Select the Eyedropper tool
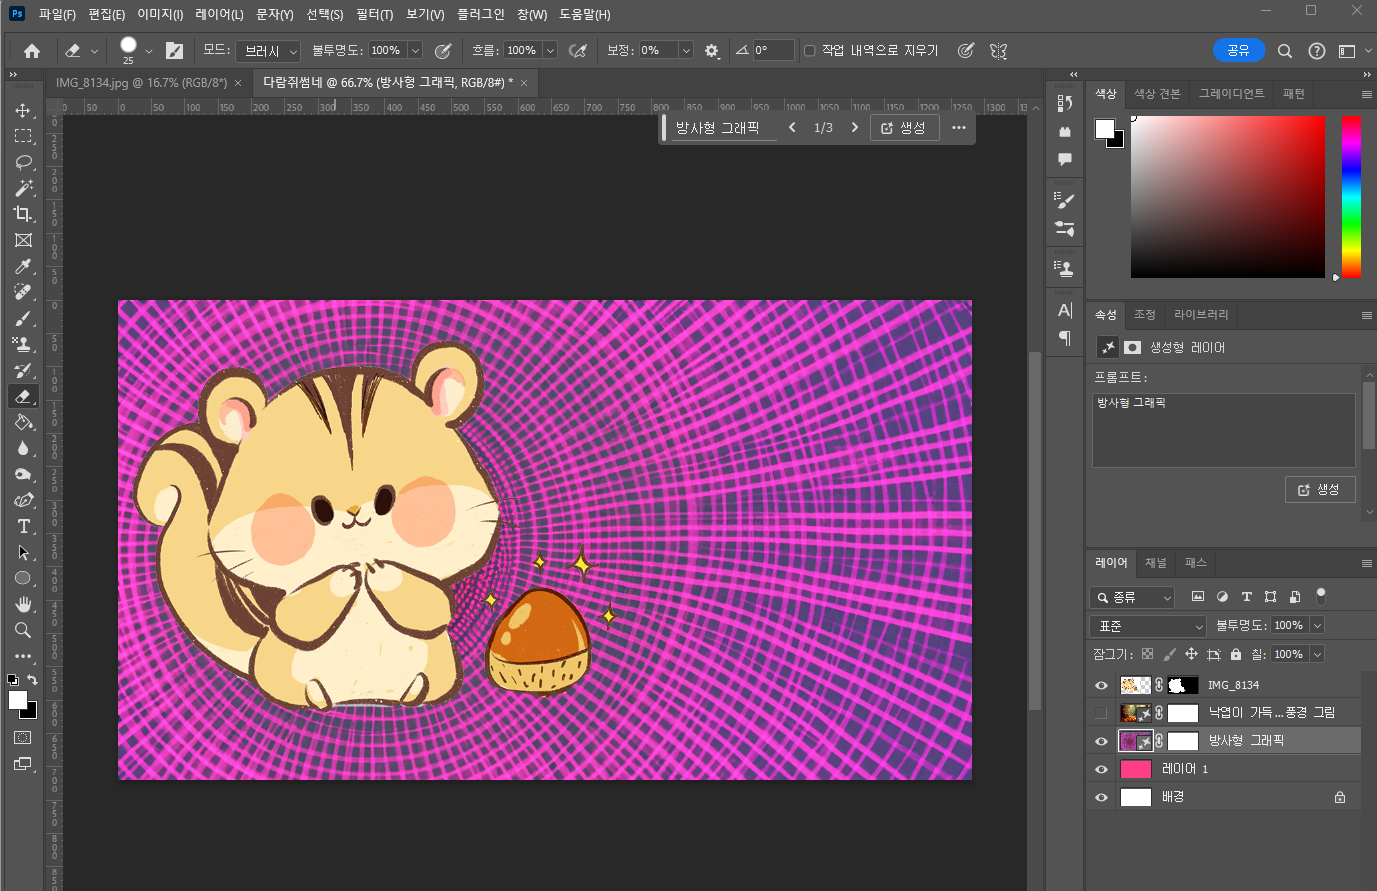 [23, 266]
